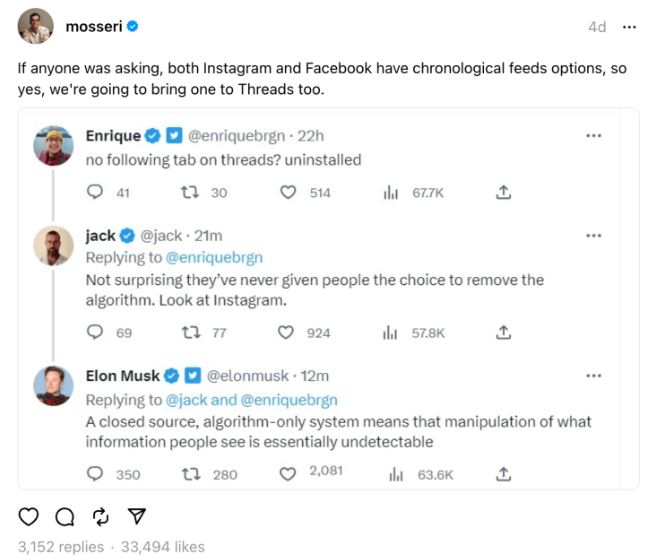649x555 pixels.
Task: Share Elon Musk's tweet via upload icon
Action: [x=504, y=473]
